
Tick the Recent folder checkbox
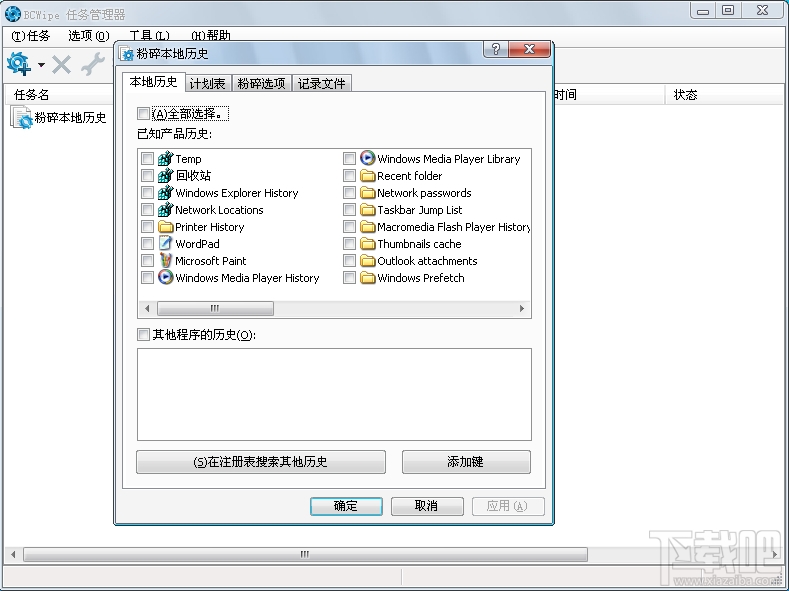pos(349,176)
